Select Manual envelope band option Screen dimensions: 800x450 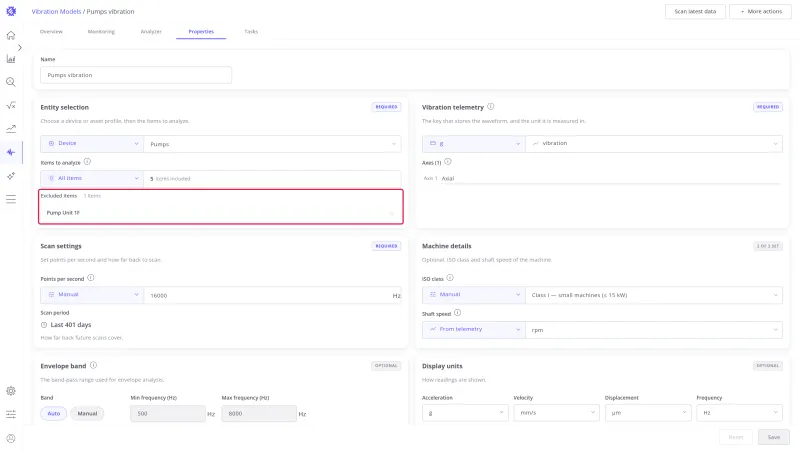pyautogui.click(x=87, y=413)
